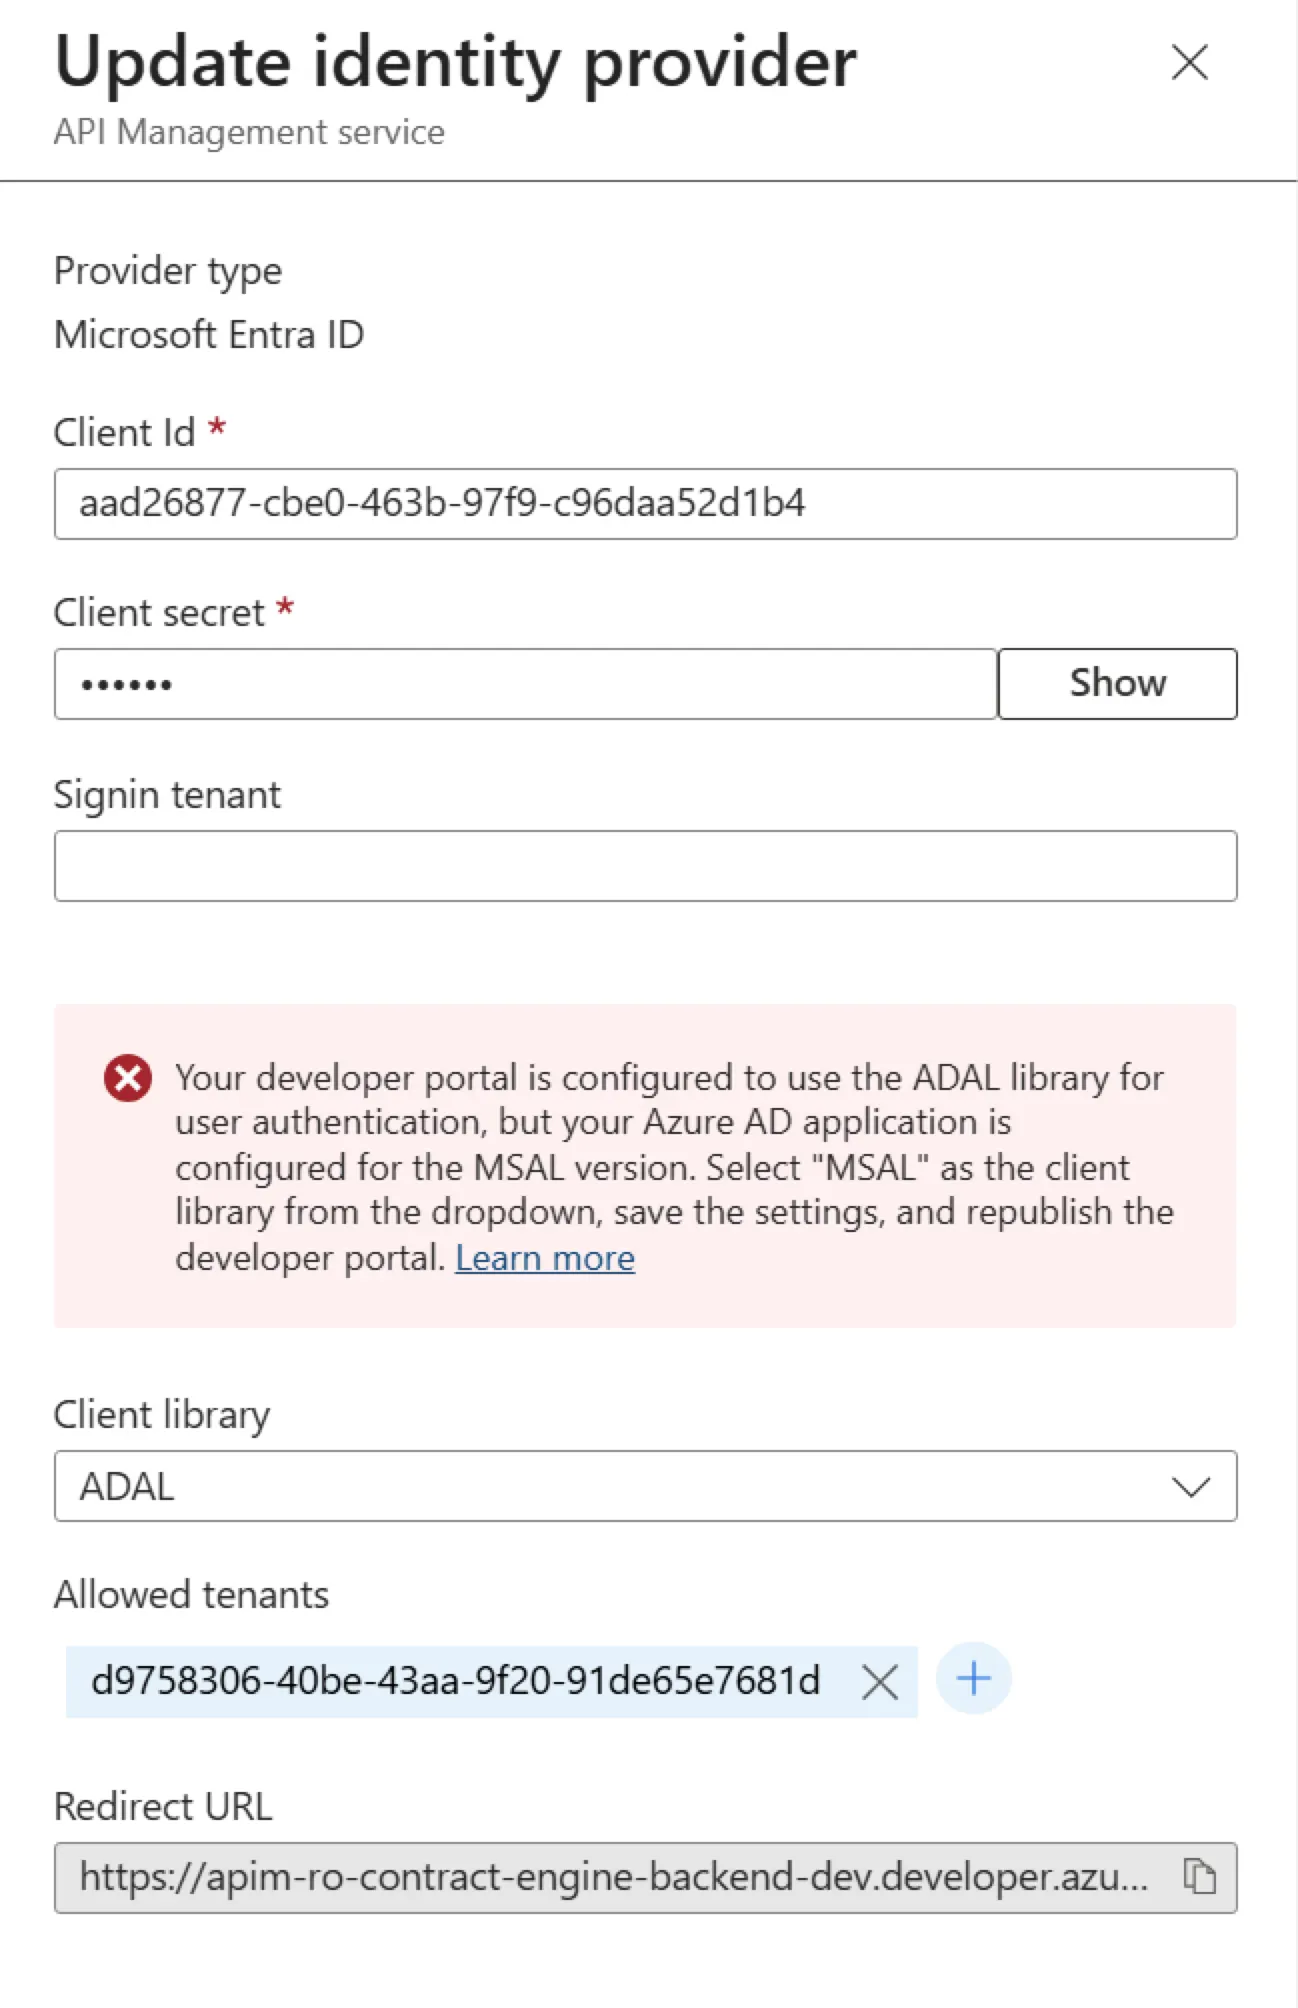Image resolution: width=1298 pixels, height=2008 pixels.
Task: Add a new allowed tenant with plus icon
Action: pos(973,1678)
